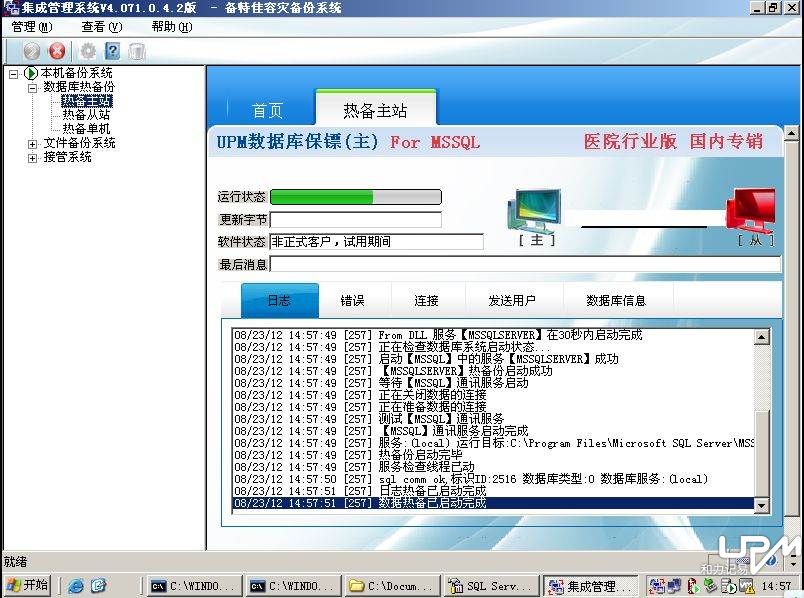
Task: Switch to the C:\Docum... folder taskbar button
Action: [392, 586]
